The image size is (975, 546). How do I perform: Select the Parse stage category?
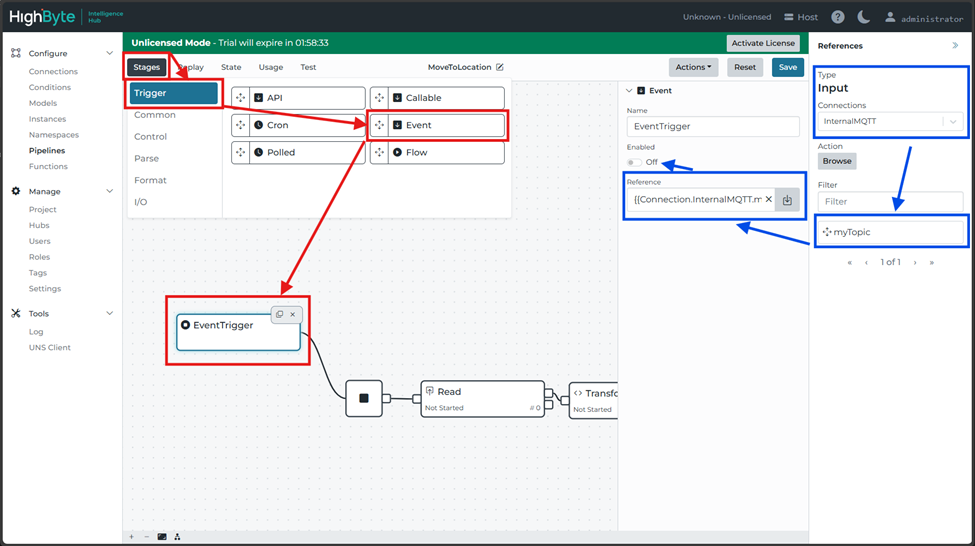[x=146, y=159]
